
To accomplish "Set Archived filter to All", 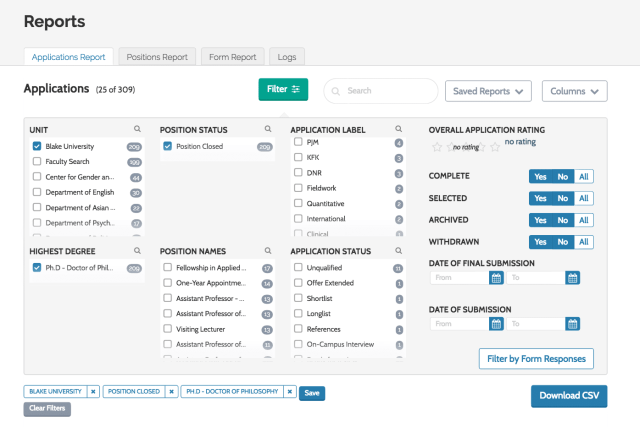I will tap(584, 220).
